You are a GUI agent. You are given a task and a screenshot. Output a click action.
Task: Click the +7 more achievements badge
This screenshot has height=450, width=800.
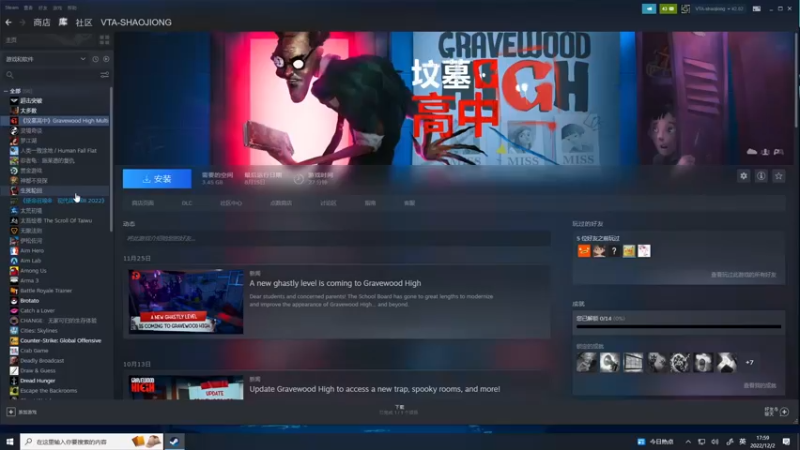[x=749, y=362]
